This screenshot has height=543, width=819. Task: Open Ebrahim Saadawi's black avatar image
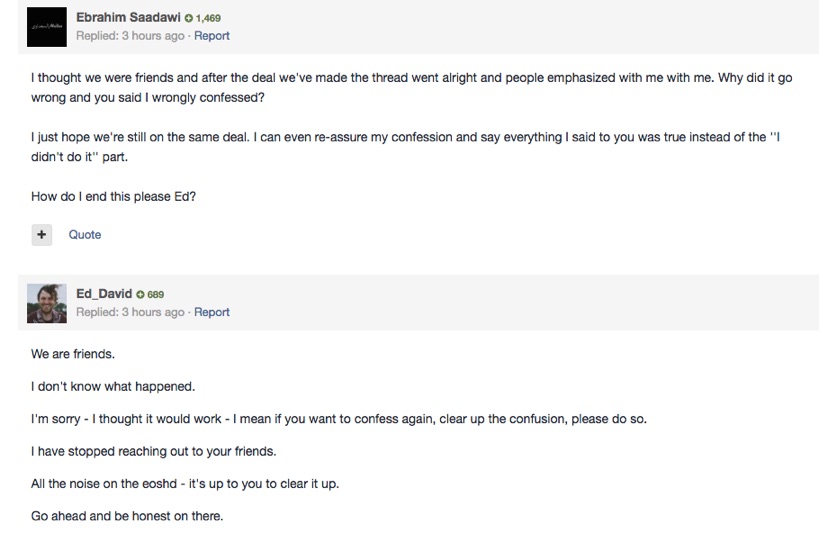(x=47, y=27)
